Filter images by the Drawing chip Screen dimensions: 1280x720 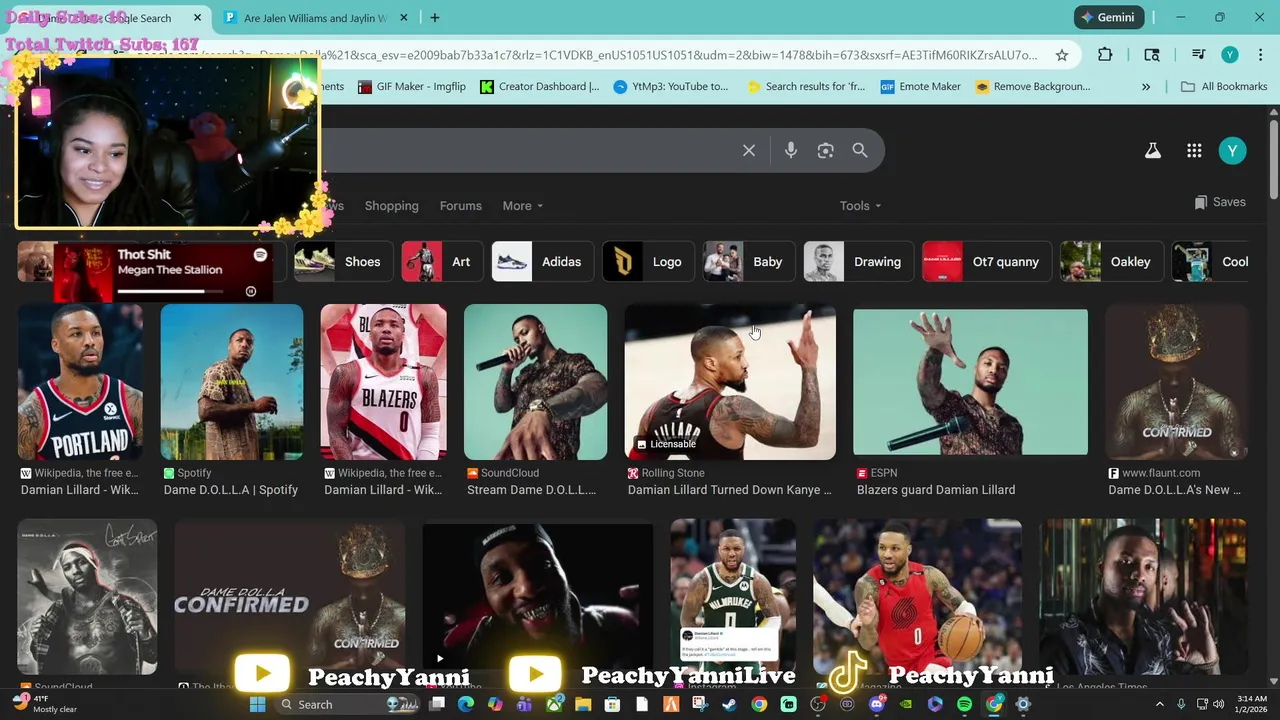858,262
